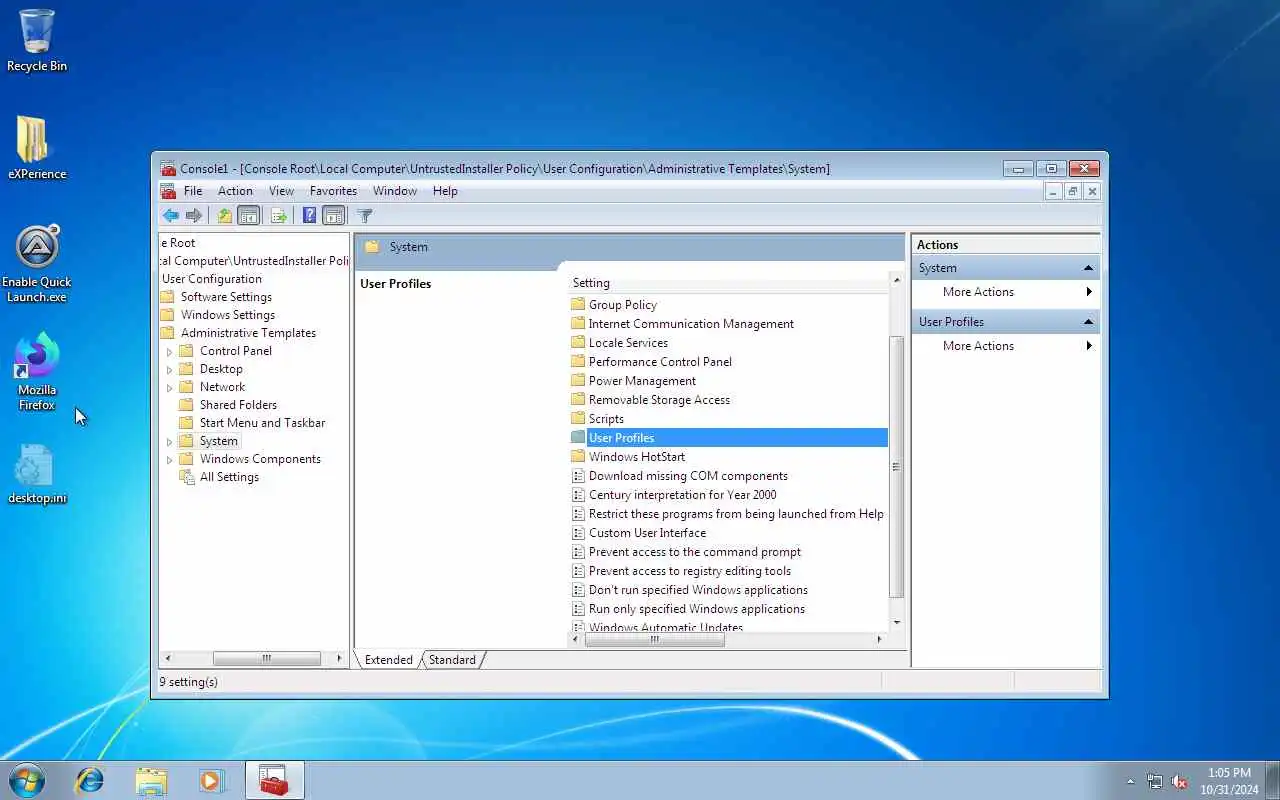This screenshot has height=800, width=1280.
Task: Select Windows Settings tree item
Action: click(x=227, y=315)
